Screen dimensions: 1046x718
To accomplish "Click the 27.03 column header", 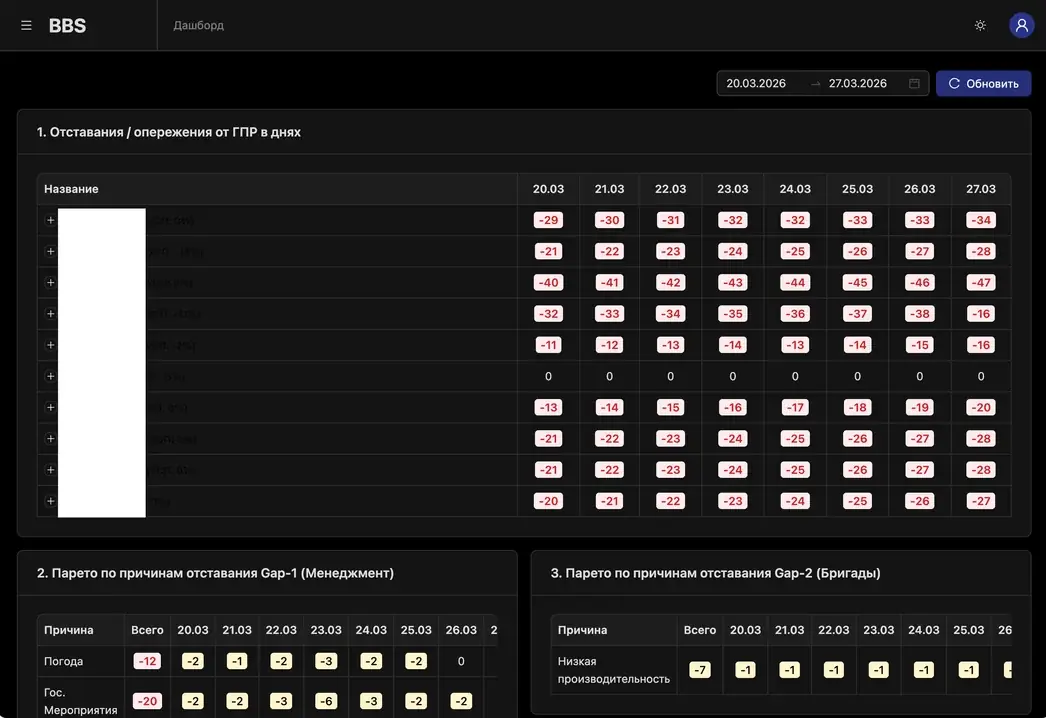I will [x=981, y=189].
